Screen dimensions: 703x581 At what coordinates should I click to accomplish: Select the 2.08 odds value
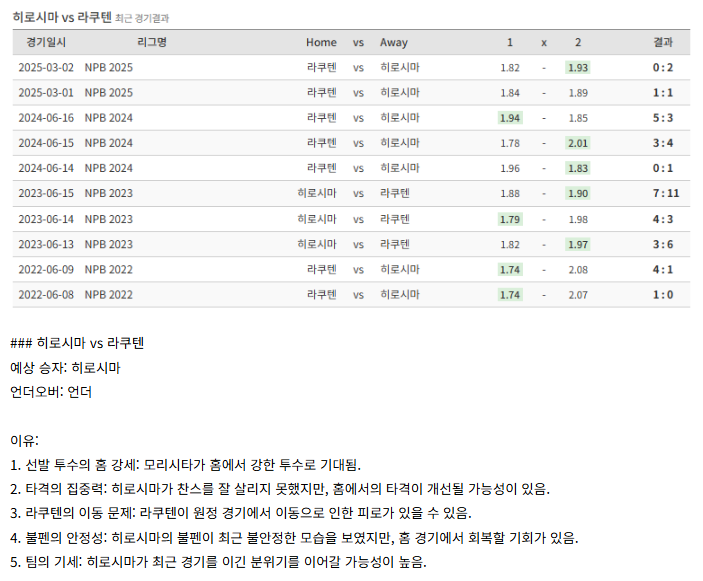pyautogui.click(x=578, y=269)
